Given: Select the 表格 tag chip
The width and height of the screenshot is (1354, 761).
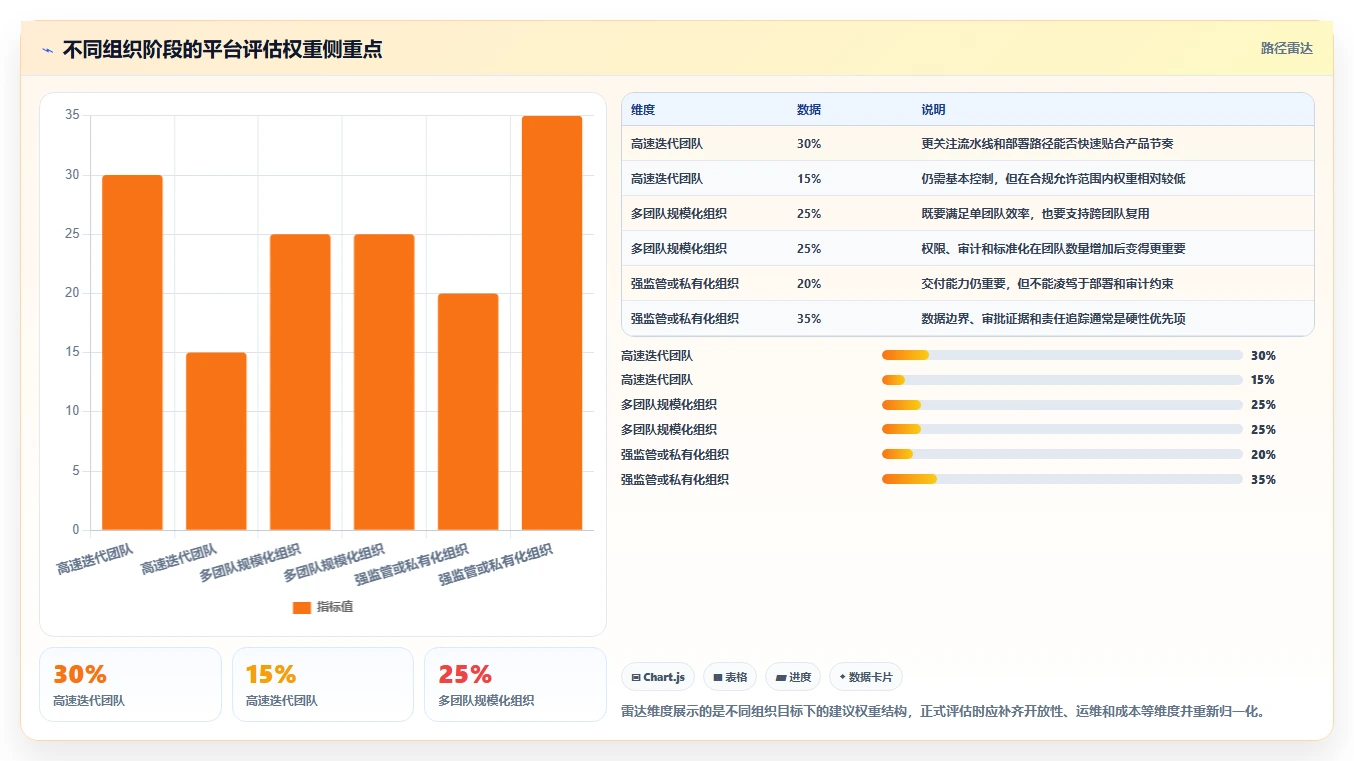Looking at the screenshot, I should point(730,677).
